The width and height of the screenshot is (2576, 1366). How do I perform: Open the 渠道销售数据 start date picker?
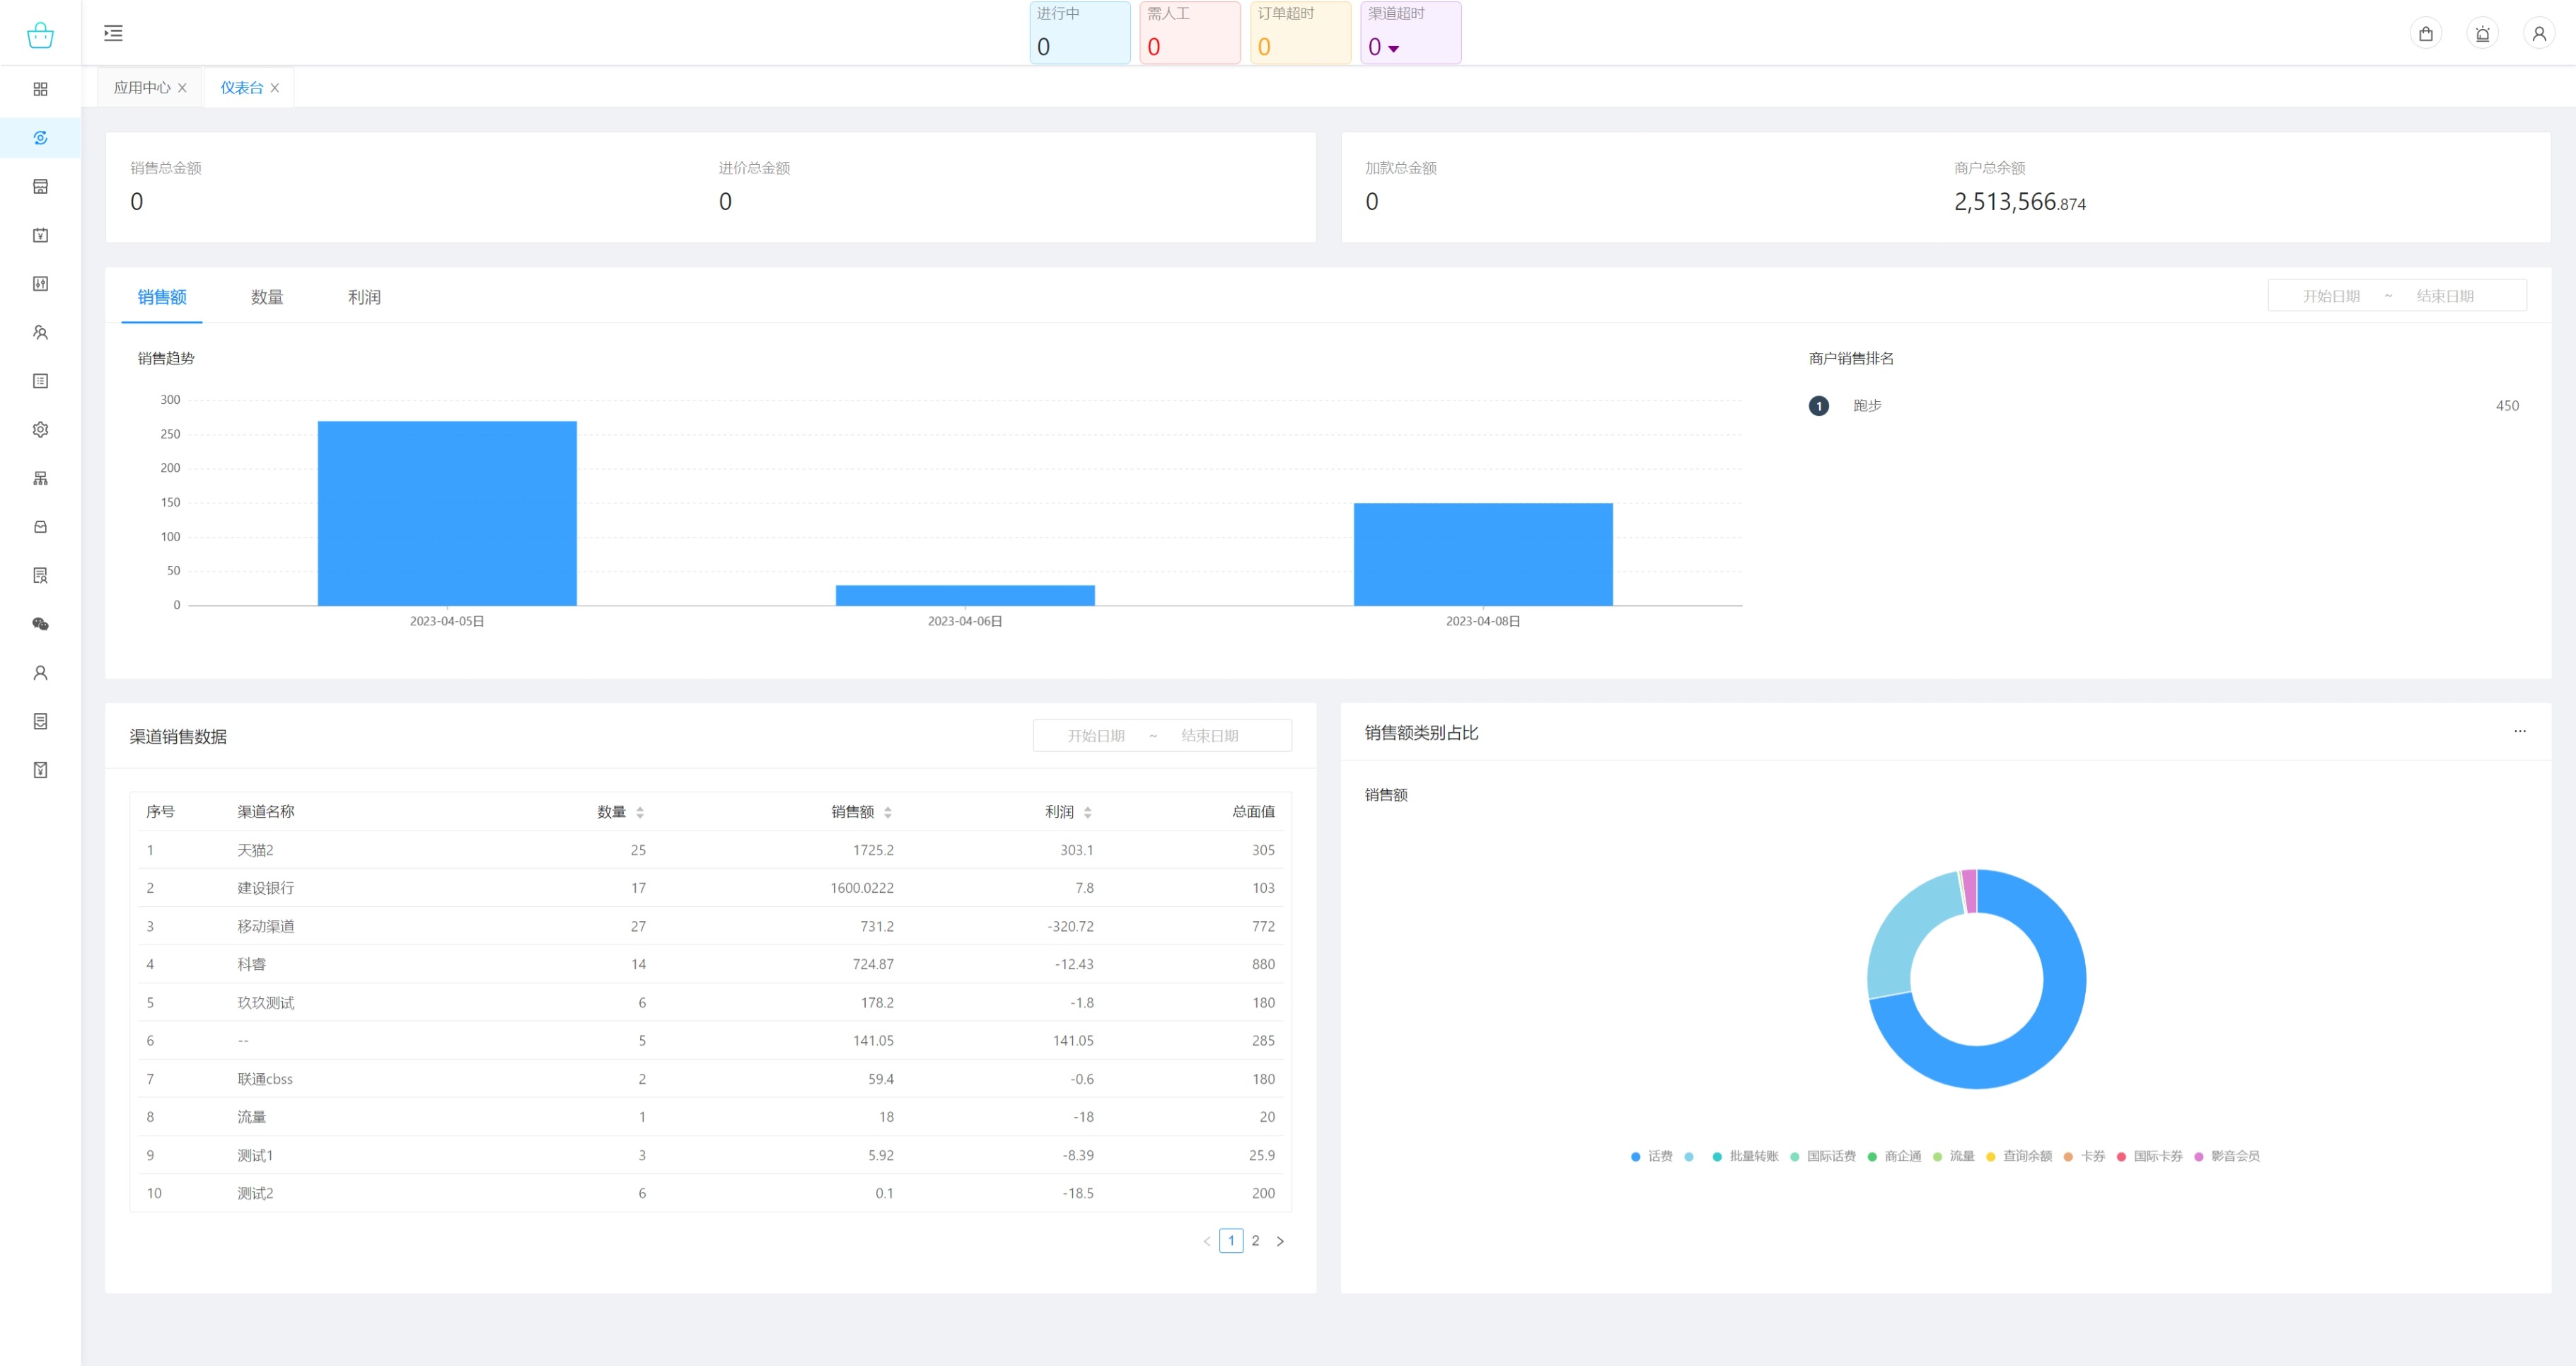(x=1095, y=736)
